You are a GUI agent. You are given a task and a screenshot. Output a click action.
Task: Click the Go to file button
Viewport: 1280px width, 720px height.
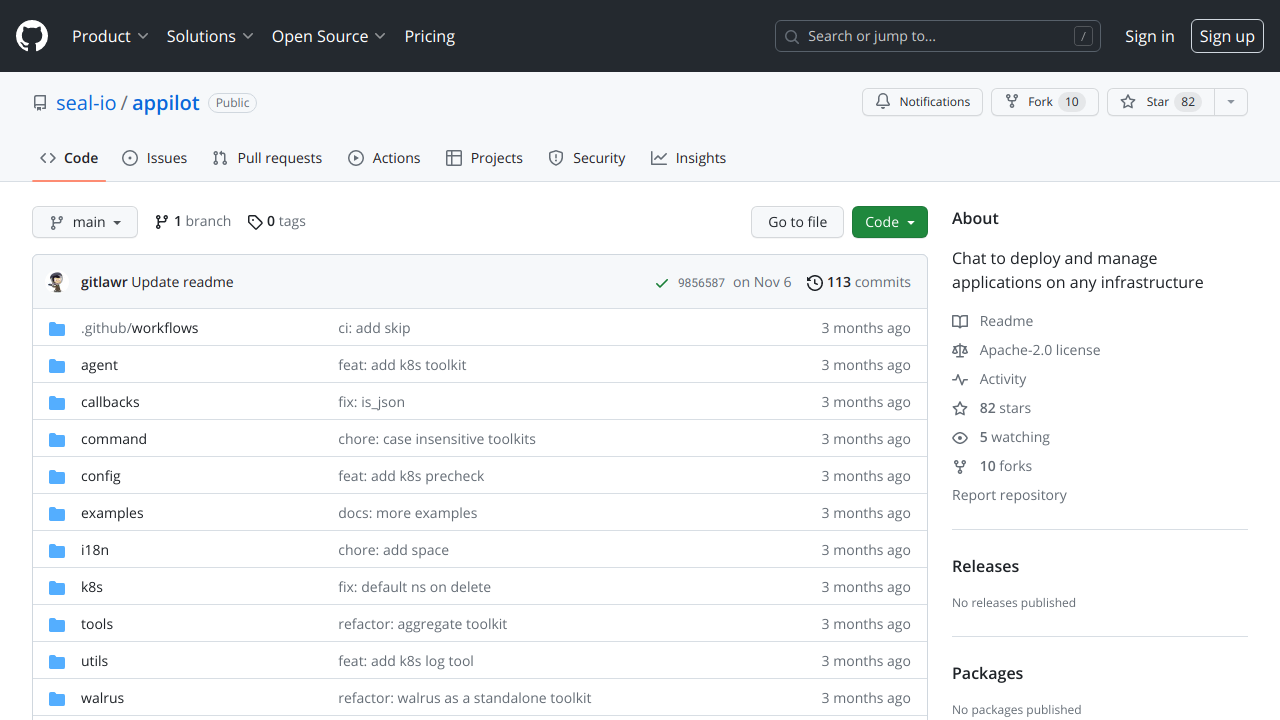[x=797, y=222]
